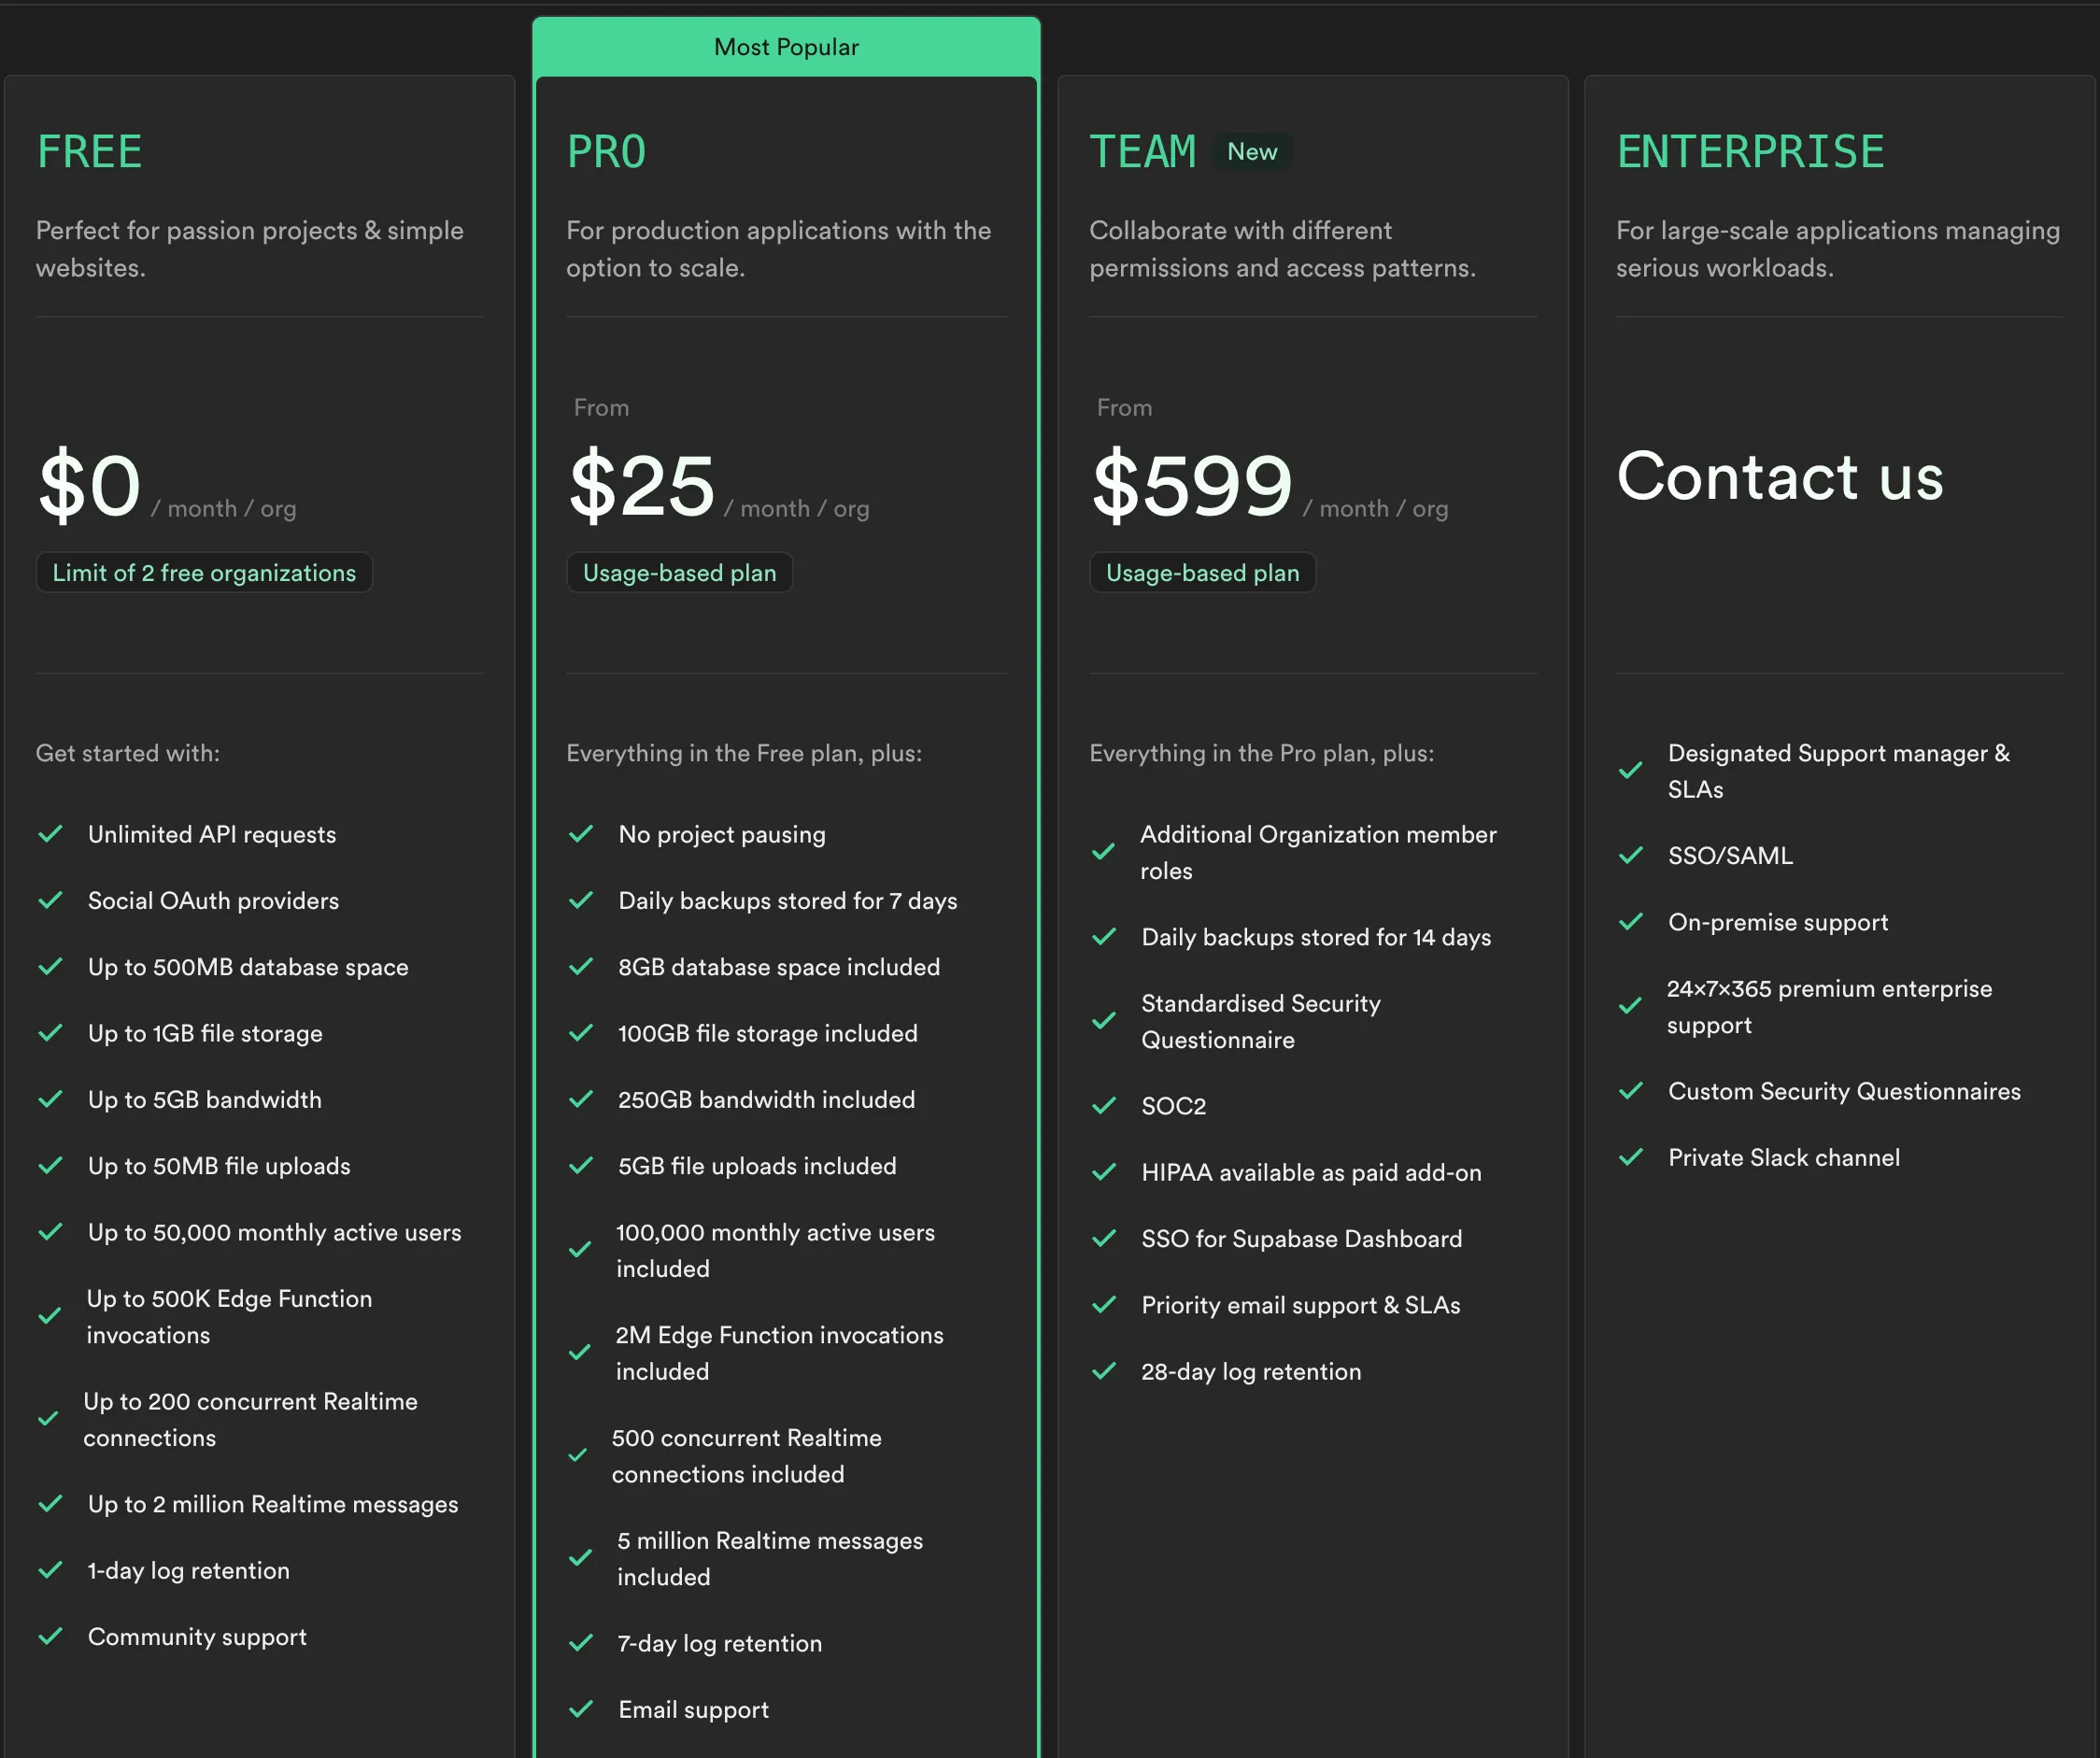Click 'Priority email support & SLAs' text
This screenshot has height=1758, width=2100.
click(x=1301, y=1305)
